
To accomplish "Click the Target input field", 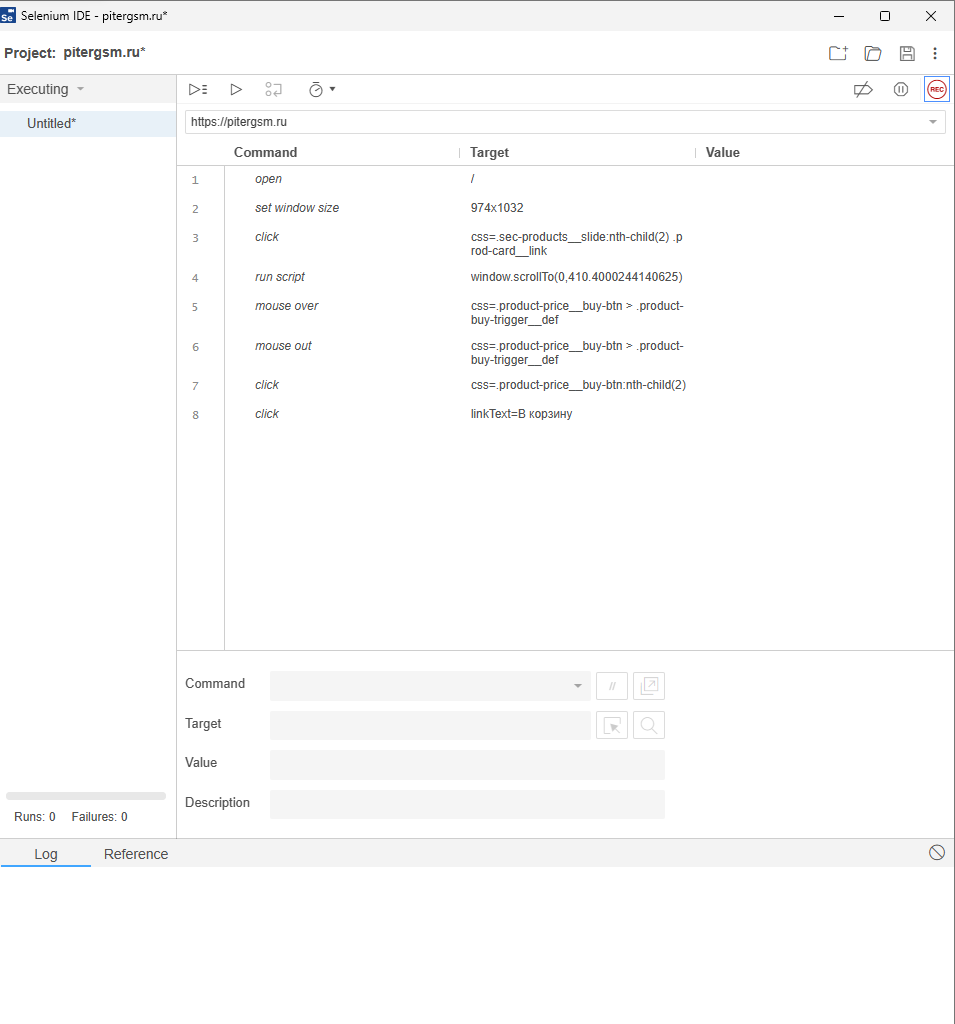I will click(x=430, y=726).
